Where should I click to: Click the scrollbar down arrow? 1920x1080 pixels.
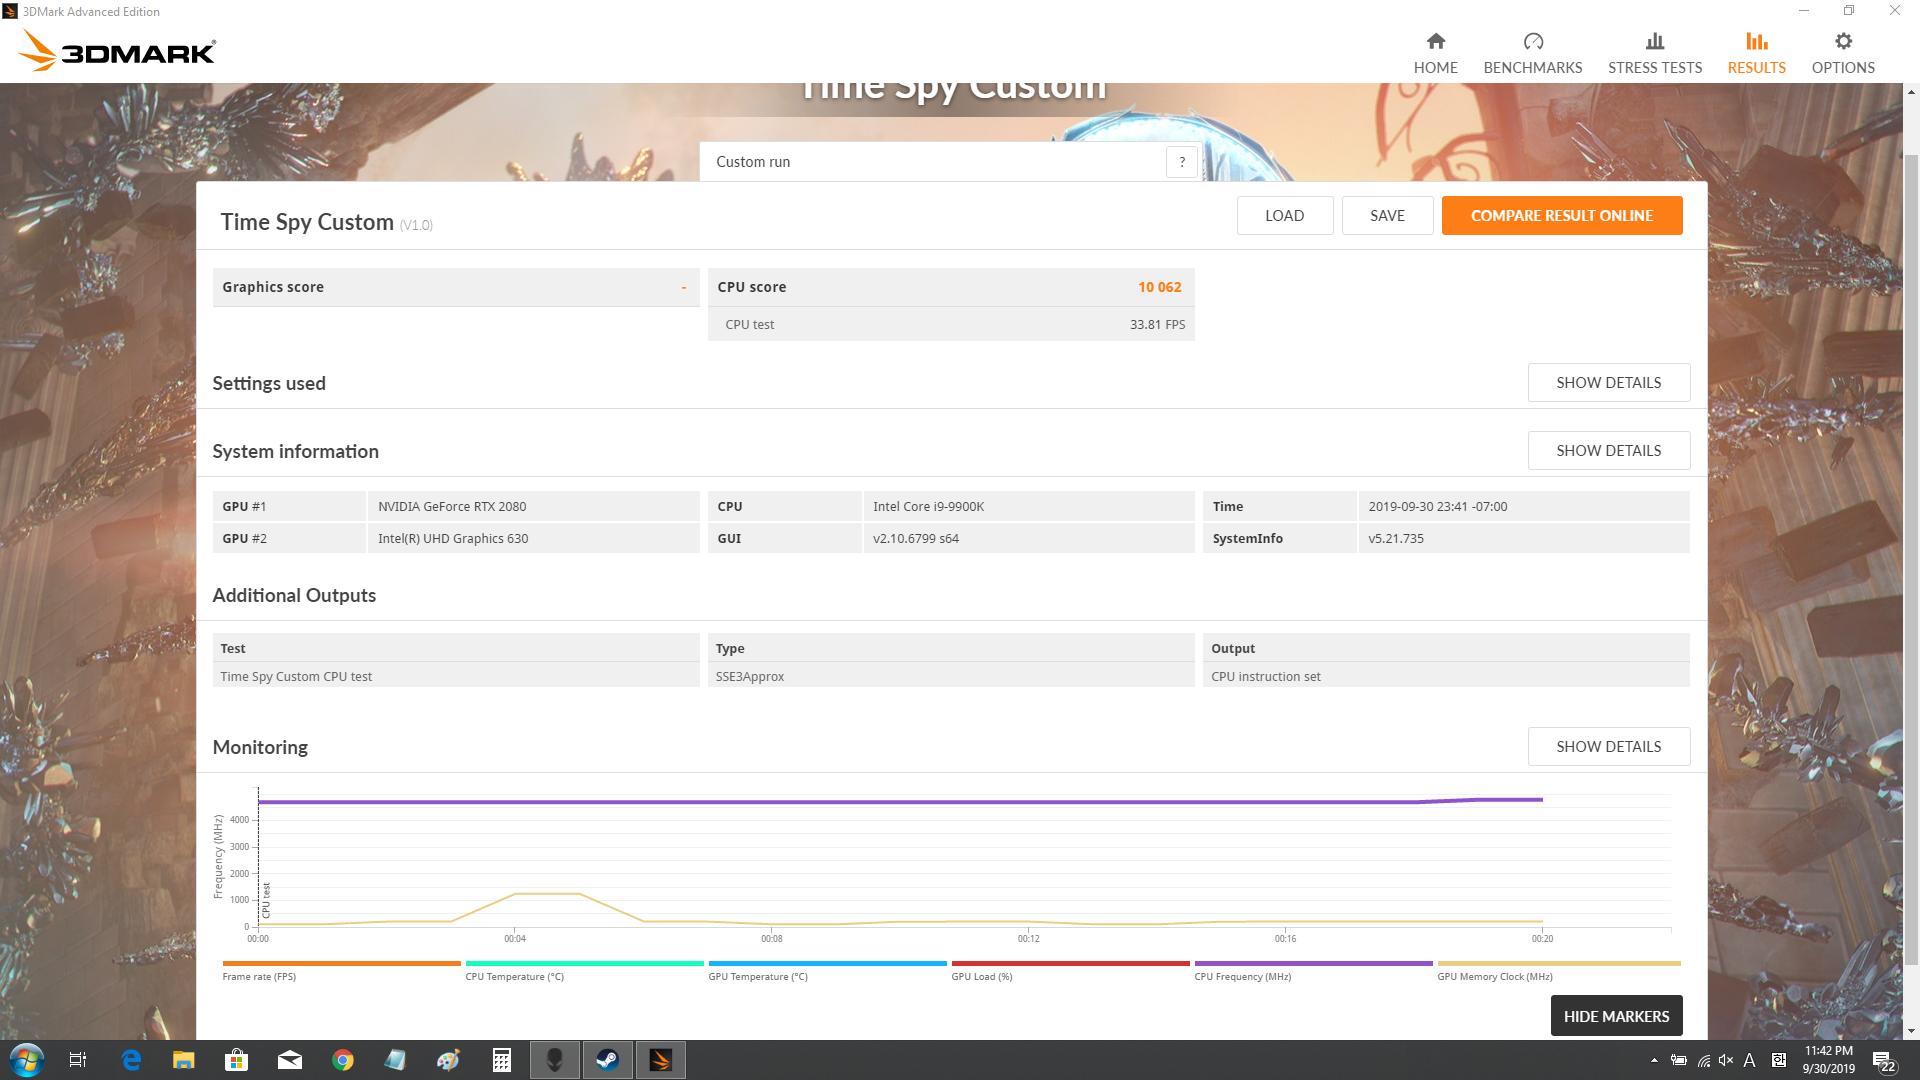coord(1911,1031)
